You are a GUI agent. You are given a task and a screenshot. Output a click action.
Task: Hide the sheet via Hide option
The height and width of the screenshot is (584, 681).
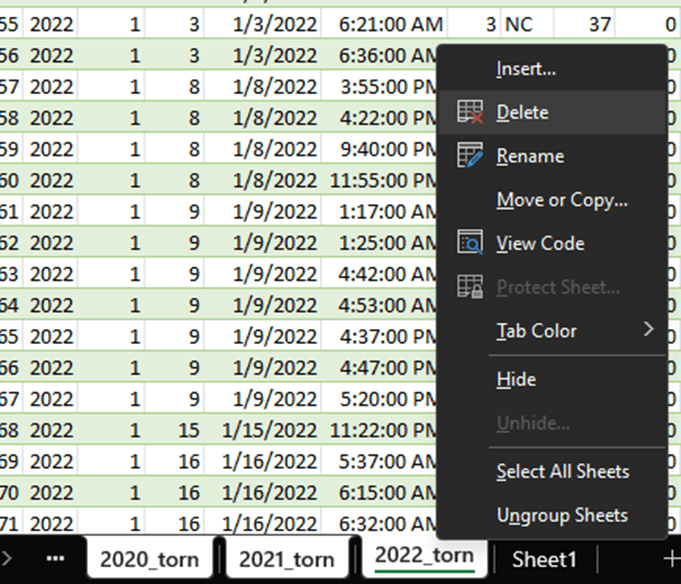(516, 380)
